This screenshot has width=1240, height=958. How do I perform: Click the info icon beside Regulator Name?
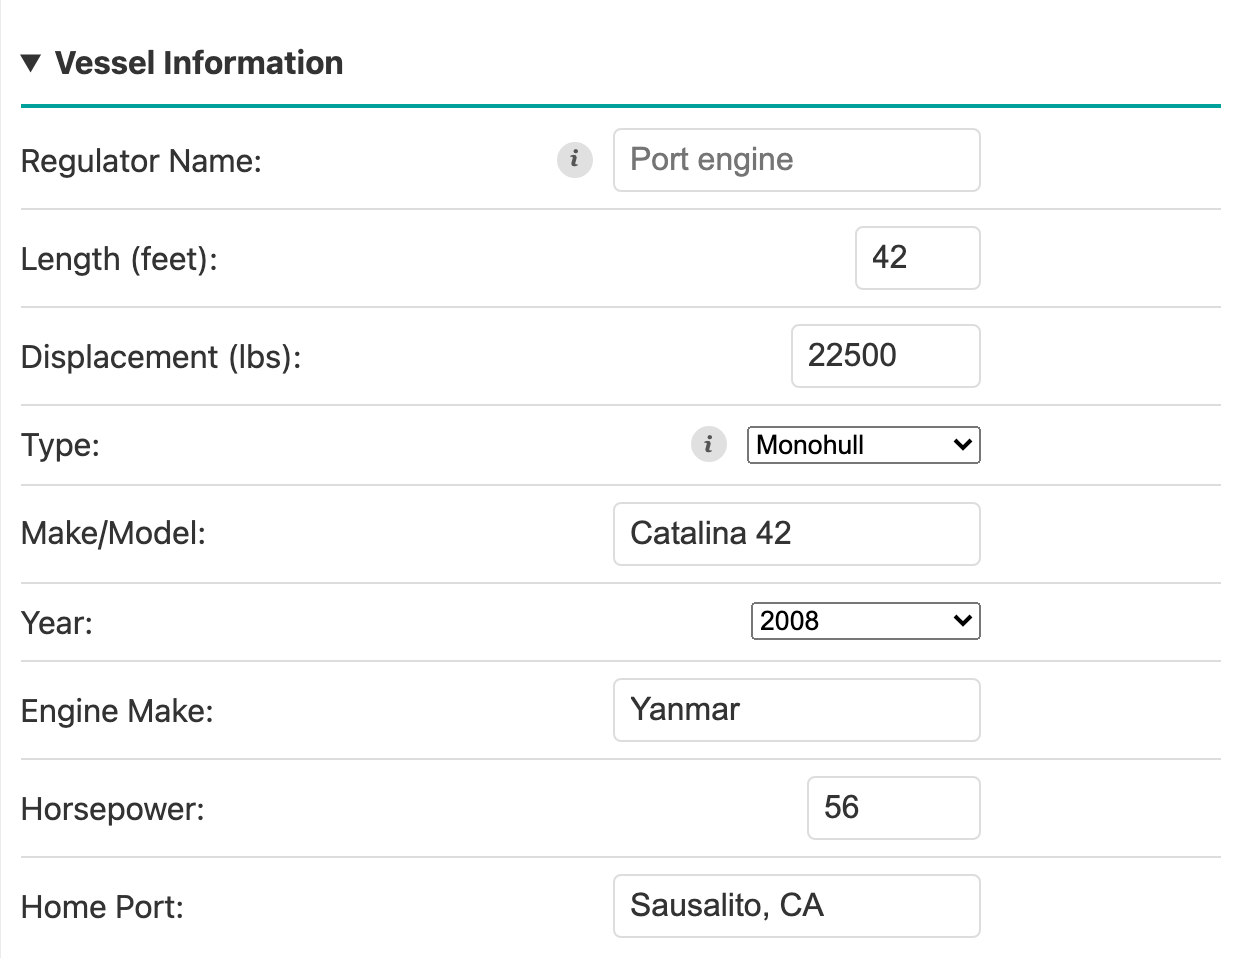pos(575,160)
